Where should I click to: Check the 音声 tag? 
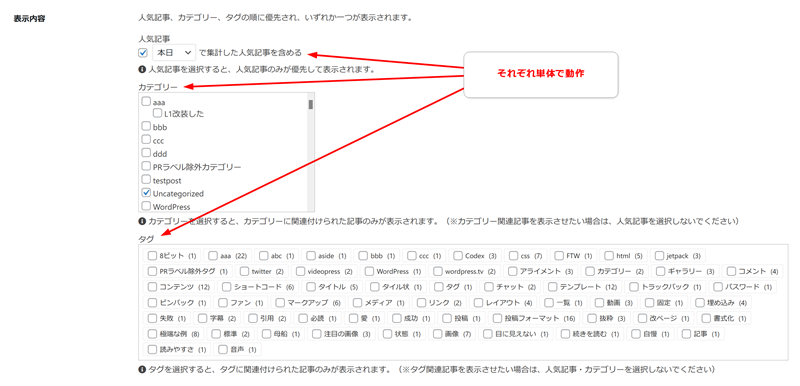222,349
